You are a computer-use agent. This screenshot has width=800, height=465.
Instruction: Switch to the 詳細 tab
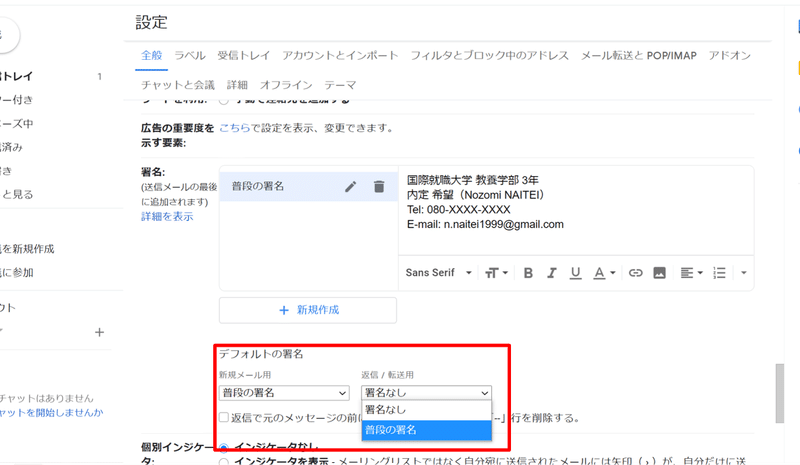click(x=237, y=85)
